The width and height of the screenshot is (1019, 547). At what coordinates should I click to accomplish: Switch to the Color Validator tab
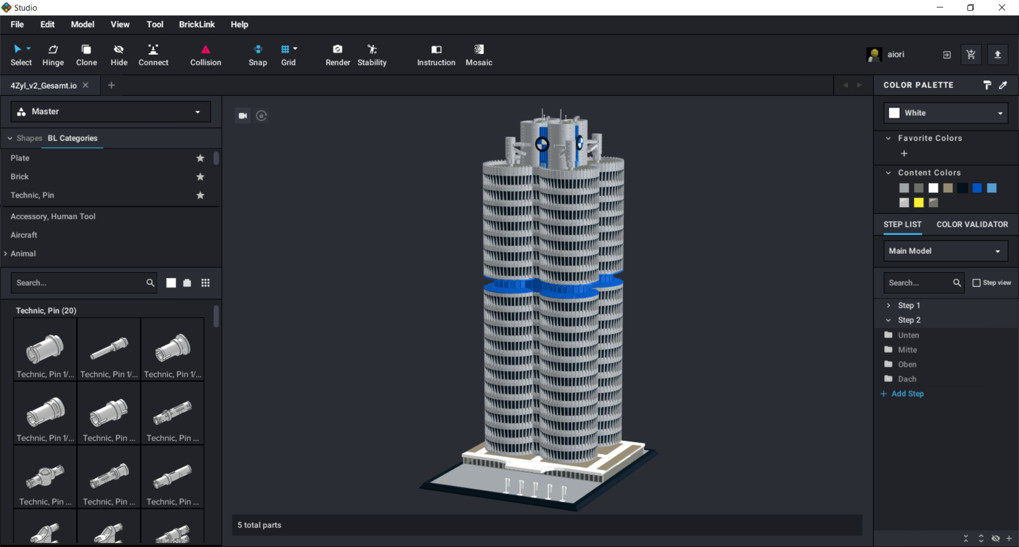pos(971,225)
